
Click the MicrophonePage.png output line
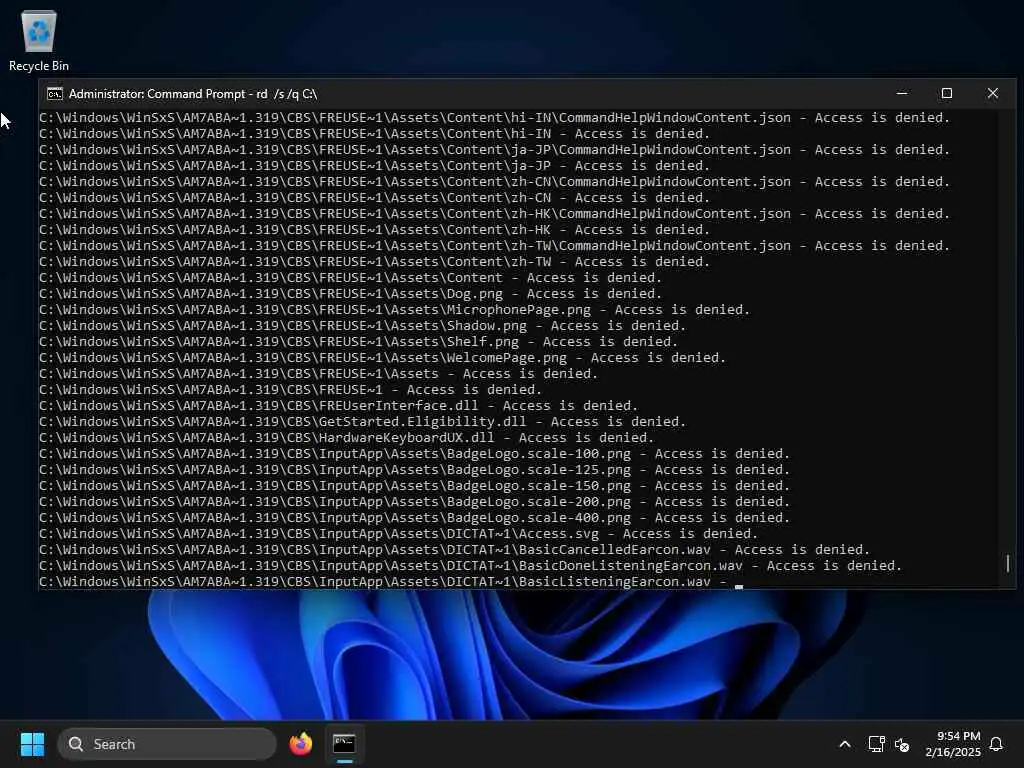[x=394, y=310]
